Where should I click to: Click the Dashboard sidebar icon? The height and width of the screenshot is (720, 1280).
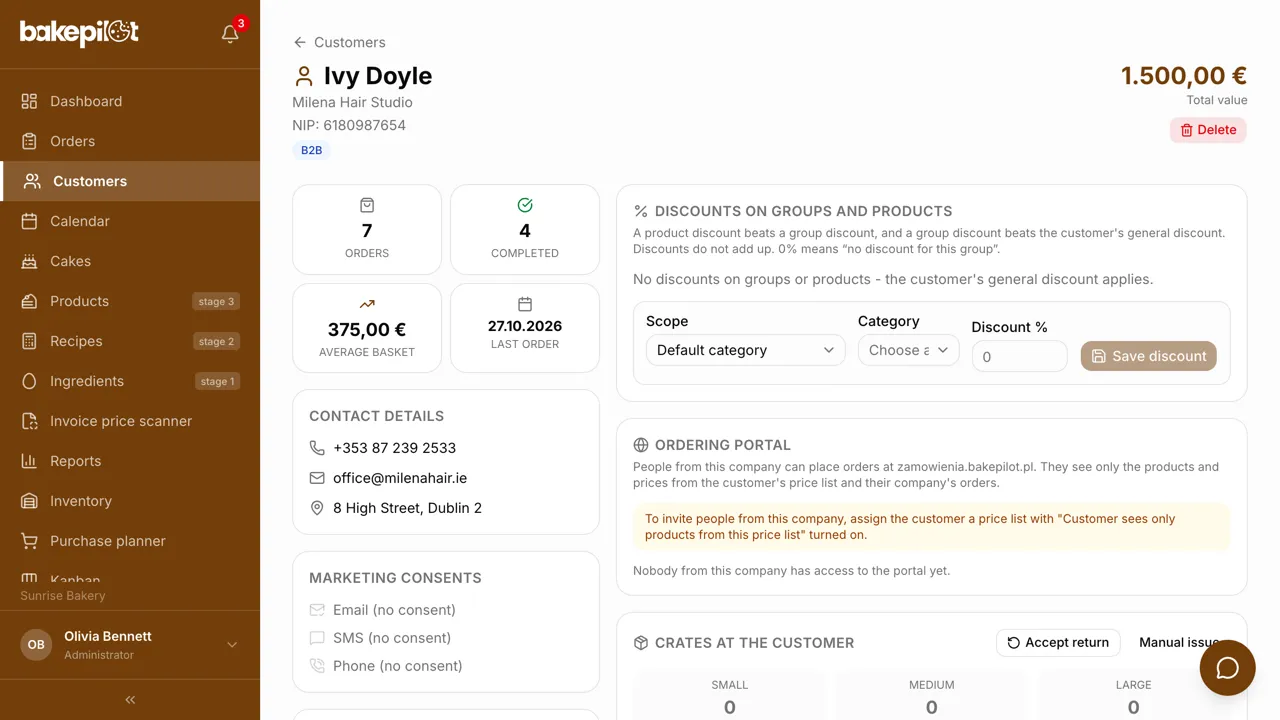30,101
